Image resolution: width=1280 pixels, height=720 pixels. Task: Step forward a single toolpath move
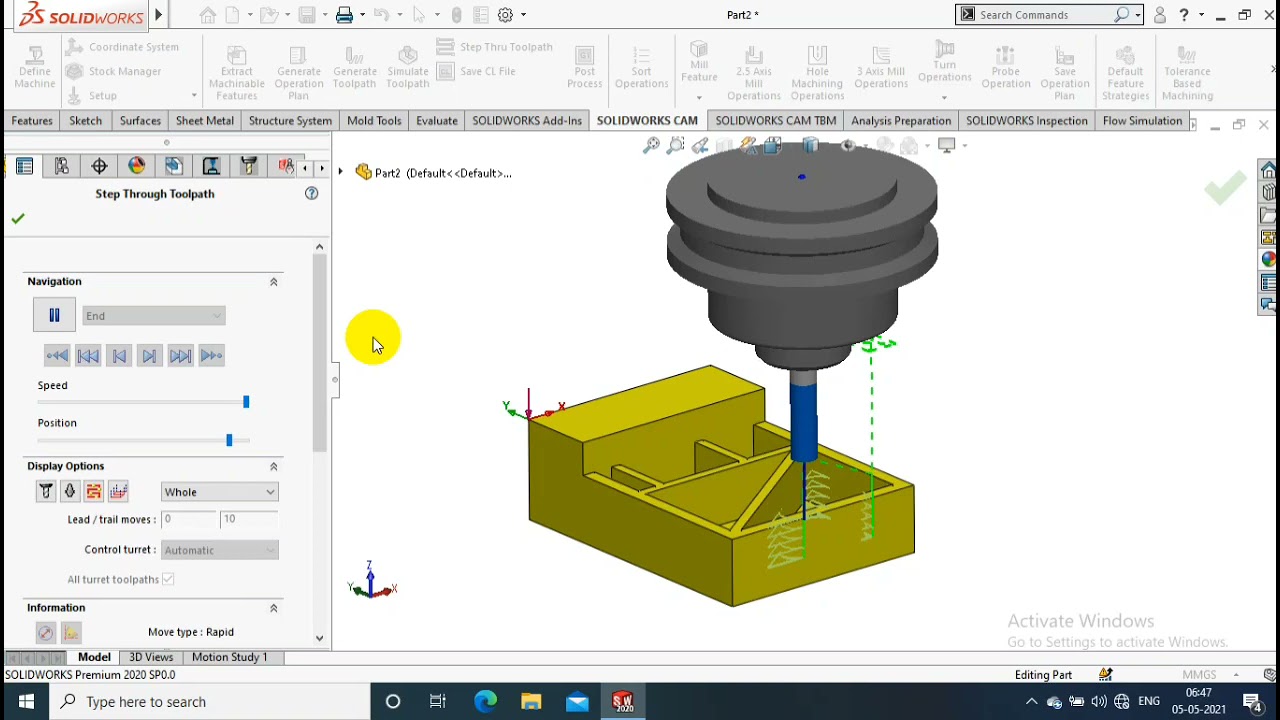pyautogui.click(x=150, y=356)
